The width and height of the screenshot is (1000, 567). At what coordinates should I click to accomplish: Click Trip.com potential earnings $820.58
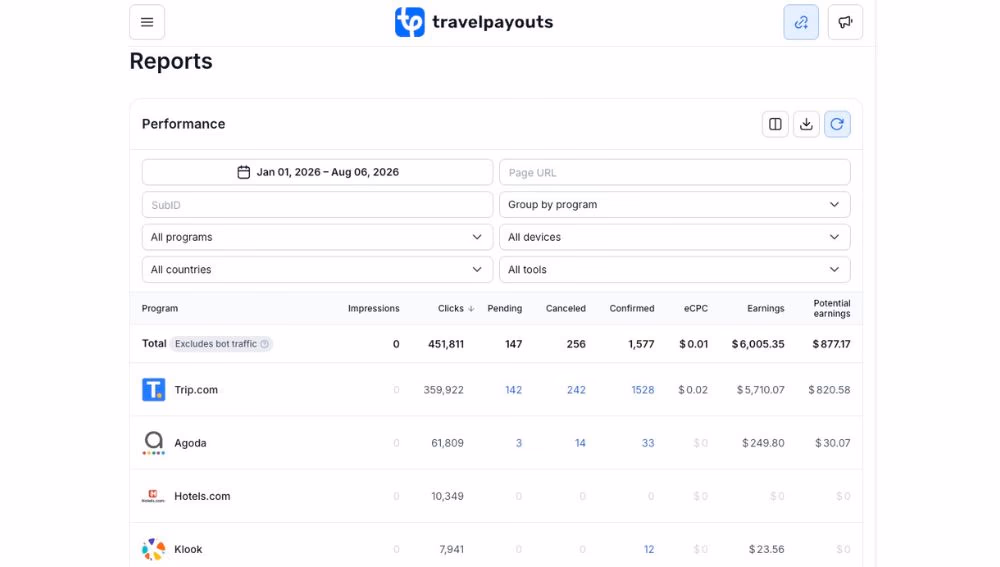[x=829, y=390]
